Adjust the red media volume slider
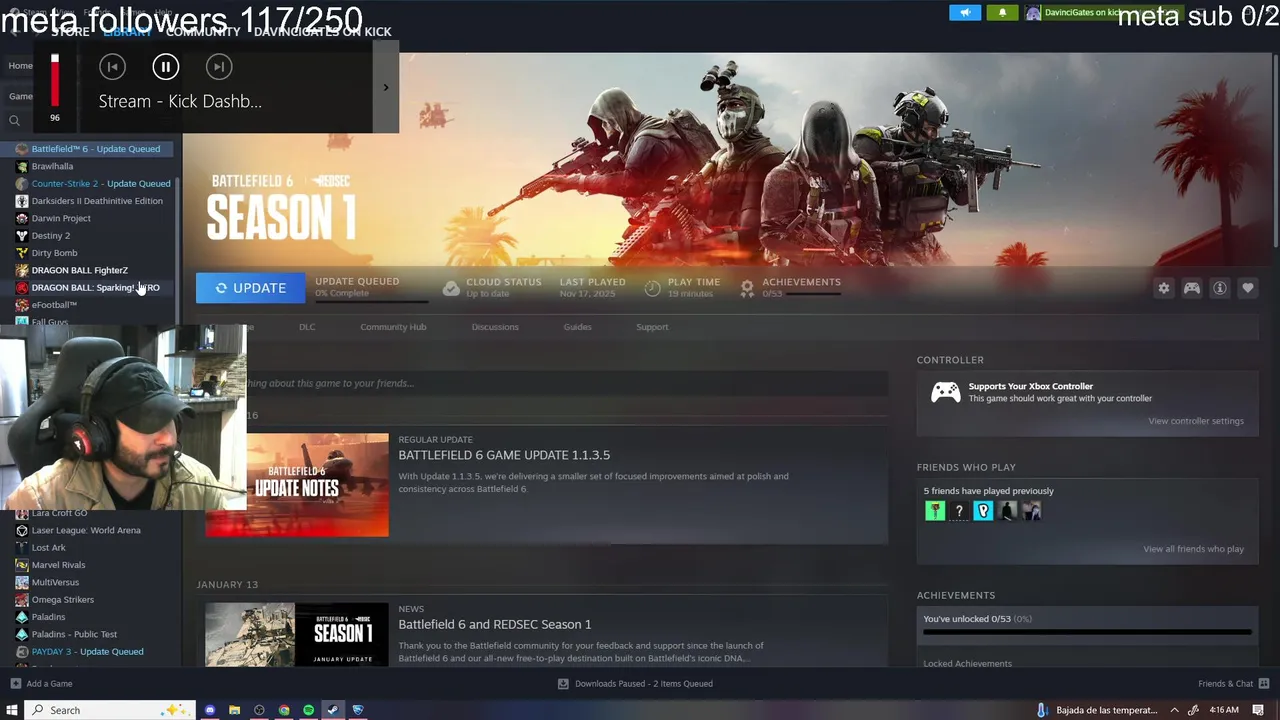Image resolution: width=1280 pixels, height=720 pixels. 55,80
